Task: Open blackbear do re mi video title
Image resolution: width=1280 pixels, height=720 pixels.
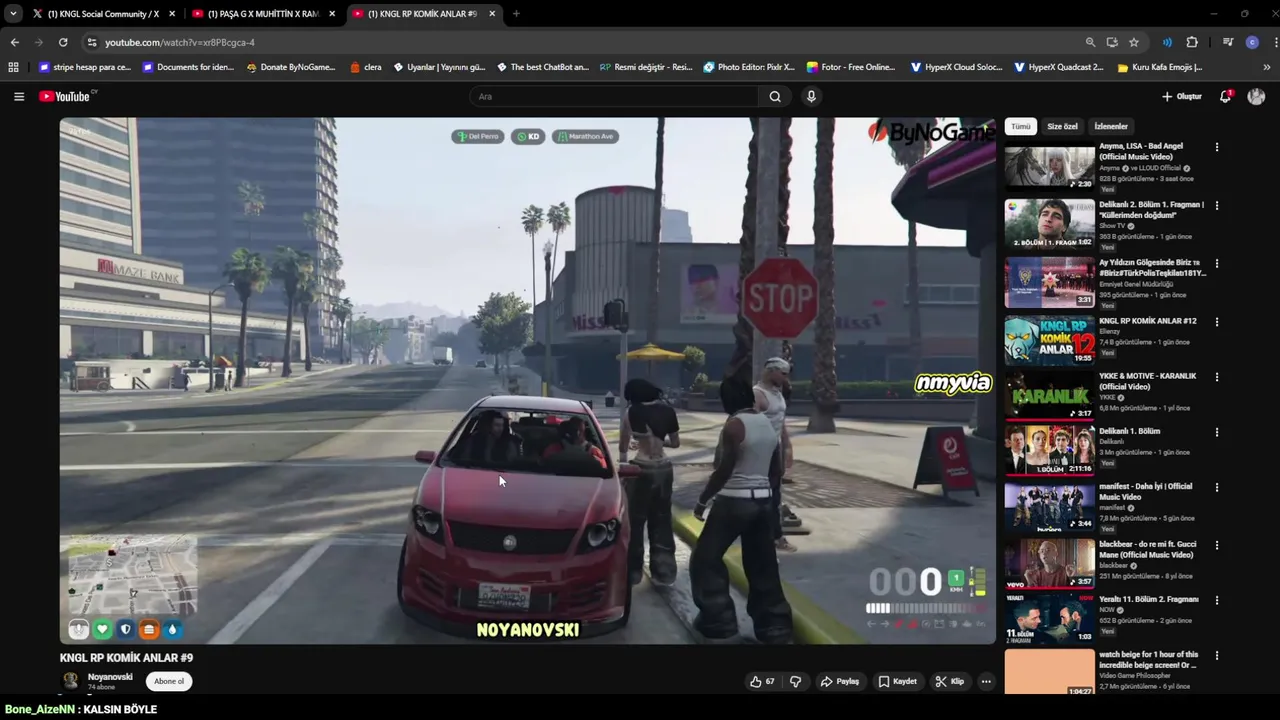Action: [1147, 549]
